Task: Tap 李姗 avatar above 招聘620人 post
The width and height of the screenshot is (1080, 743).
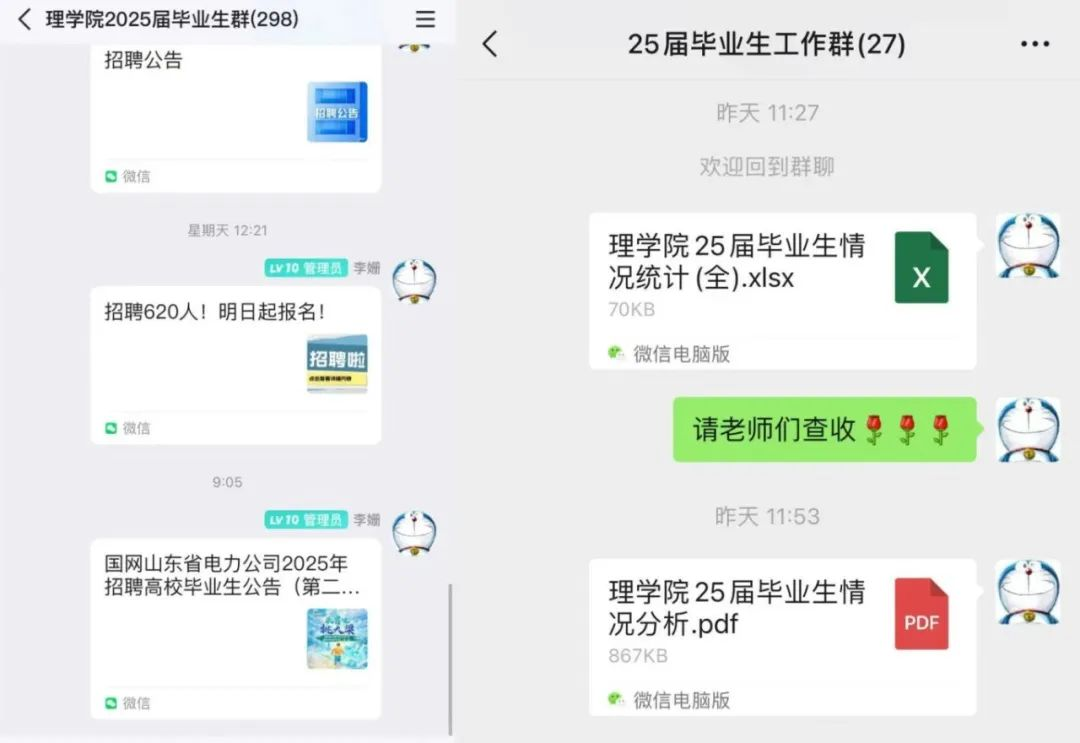Action: coord(414,281)
